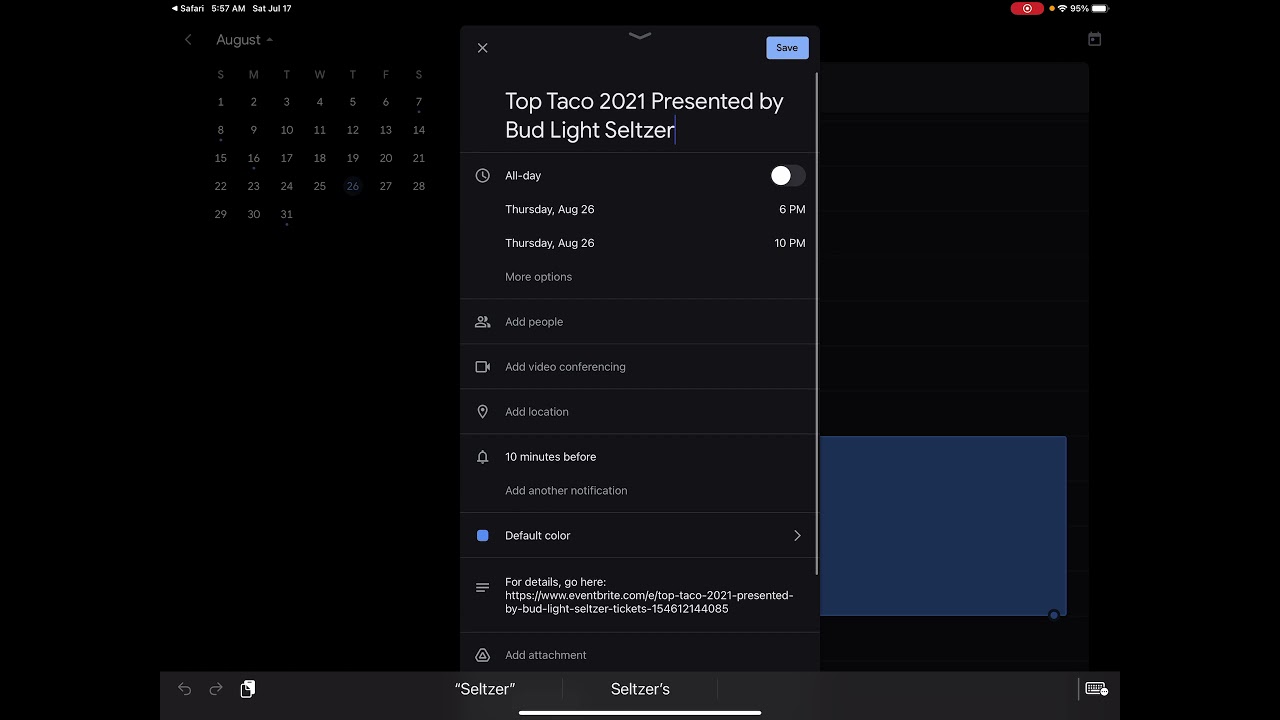
Task: Click the notification bell icon
Action: click(x=483, y=457)
